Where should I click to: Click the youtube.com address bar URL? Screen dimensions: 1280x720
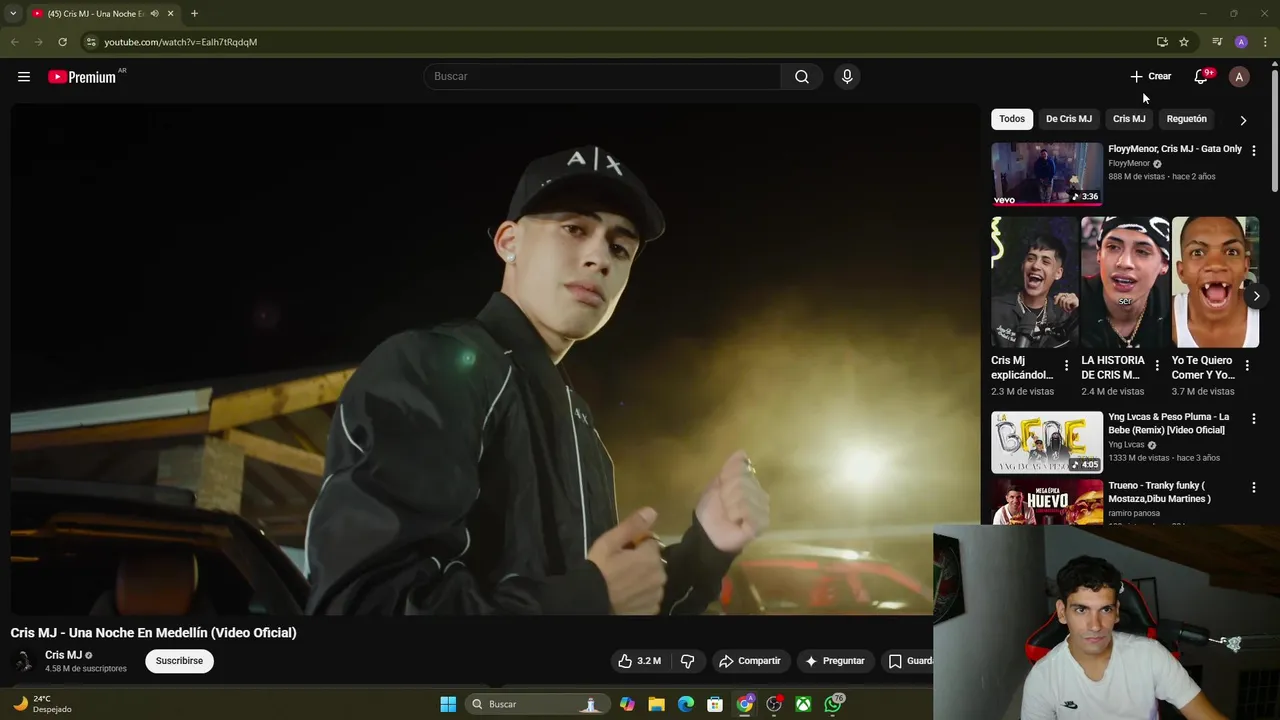pyautogui.click(x=181, y=42)
